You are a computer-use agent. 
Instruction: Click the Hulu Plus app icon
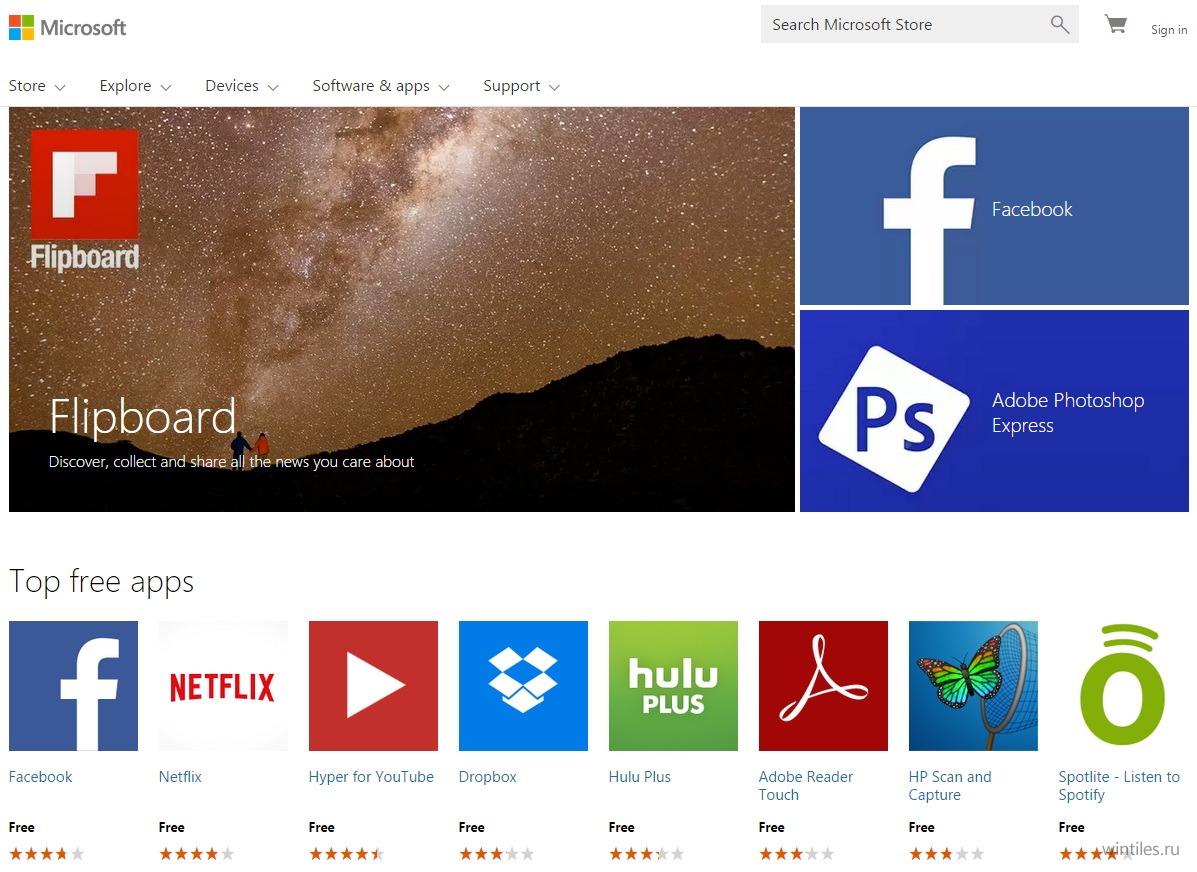[673, 686]
